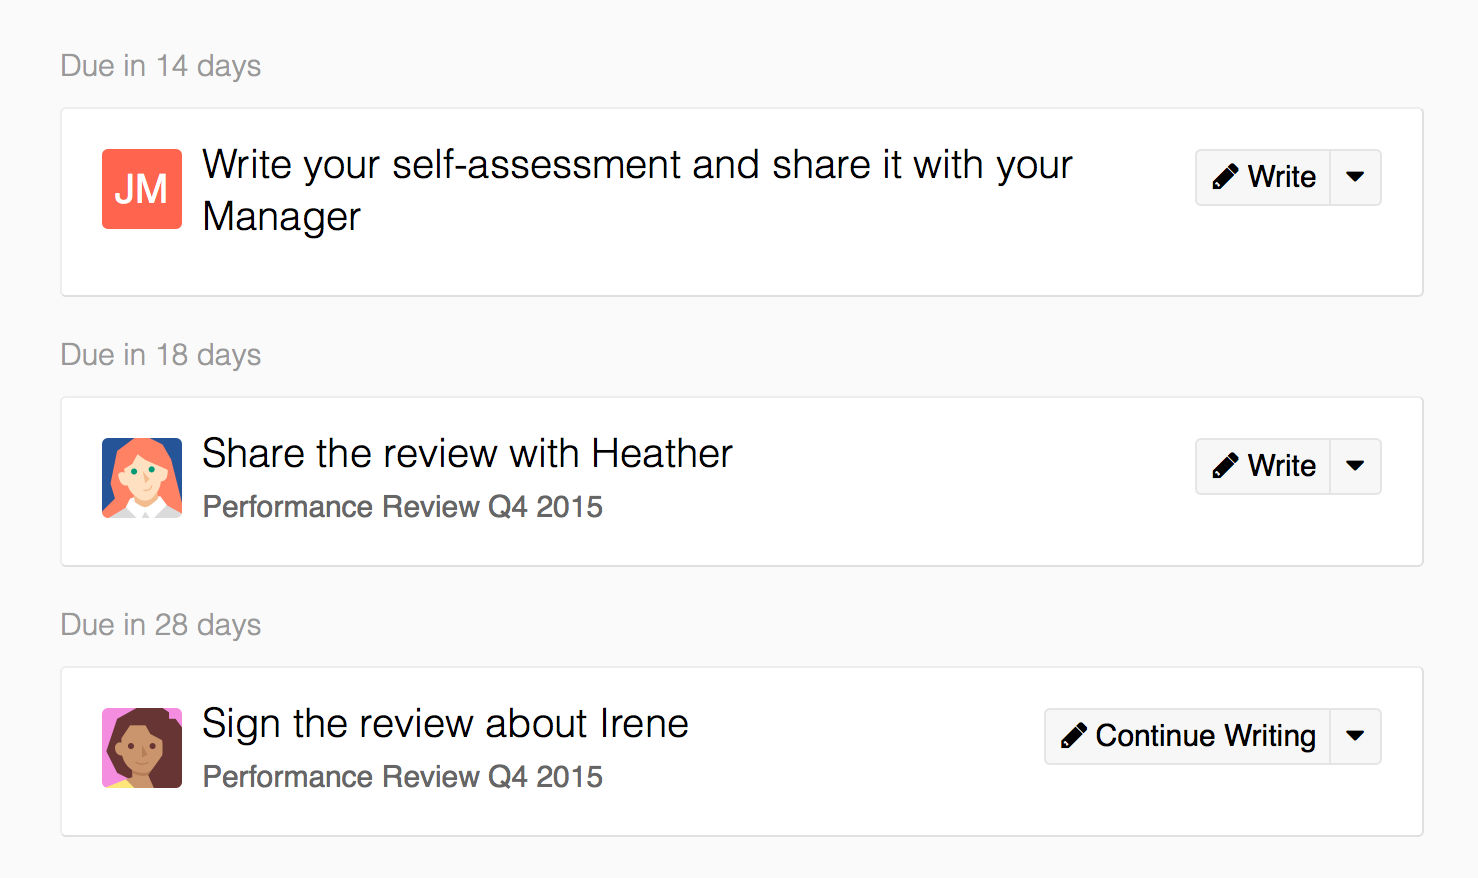
Task: Open 'Write your self-assessment' task title
Action: 637,190
